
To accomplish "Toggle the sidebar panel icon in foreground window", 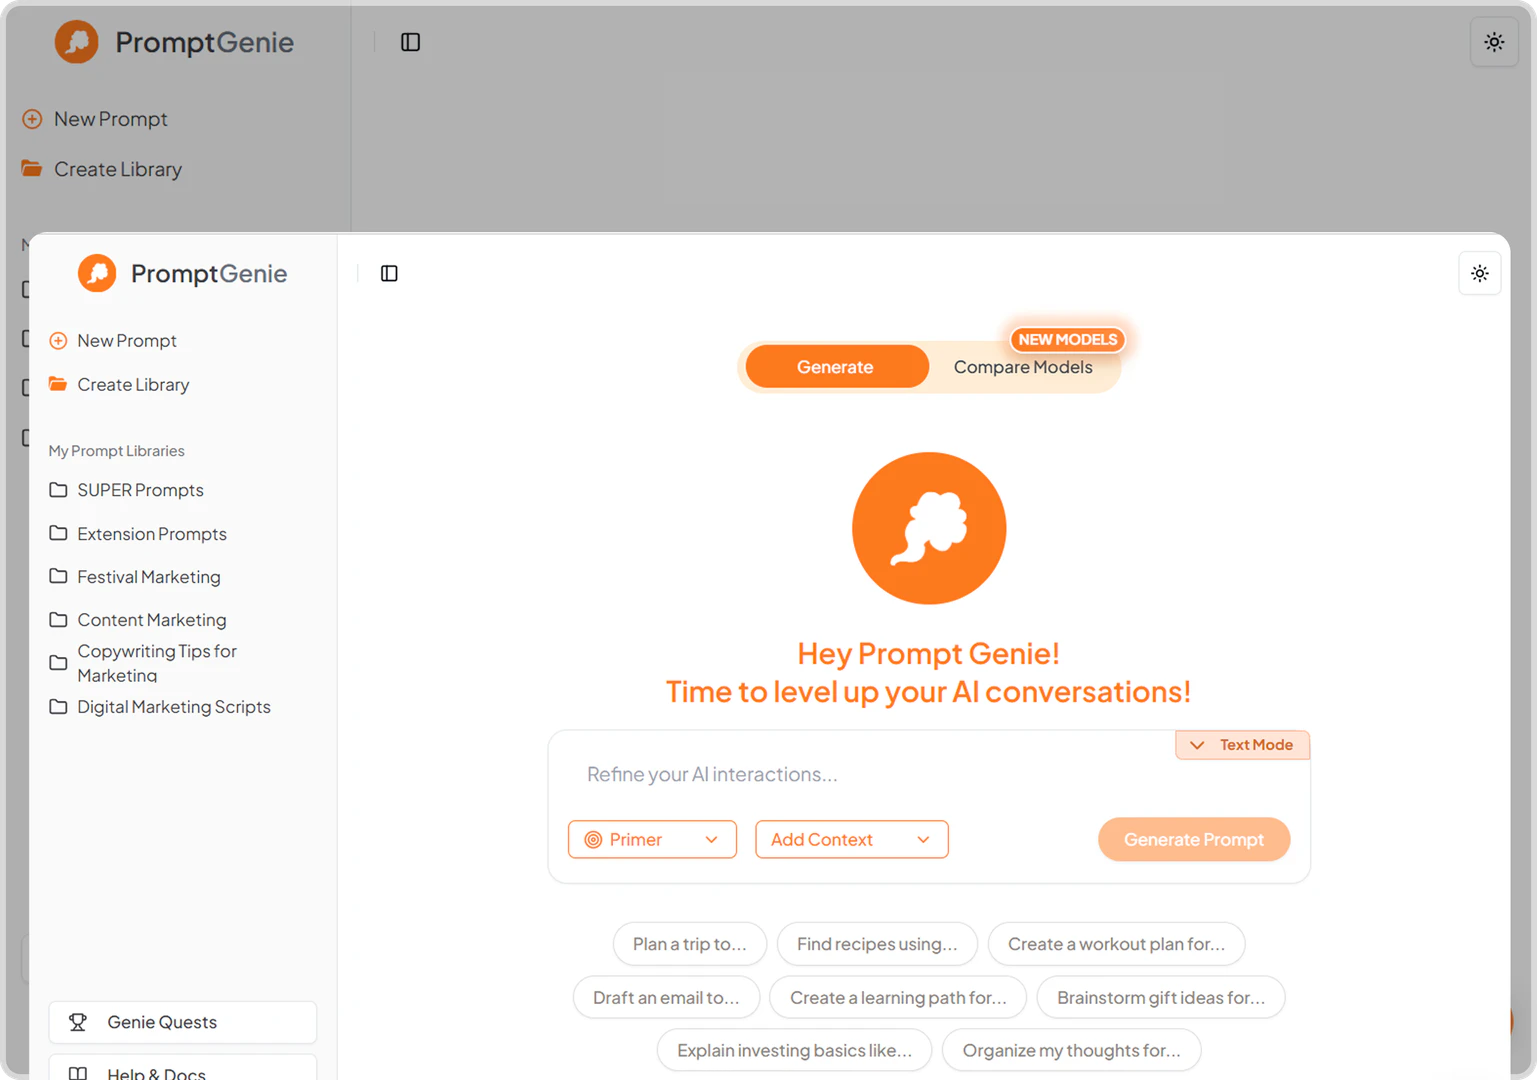I will coord(389,273).
